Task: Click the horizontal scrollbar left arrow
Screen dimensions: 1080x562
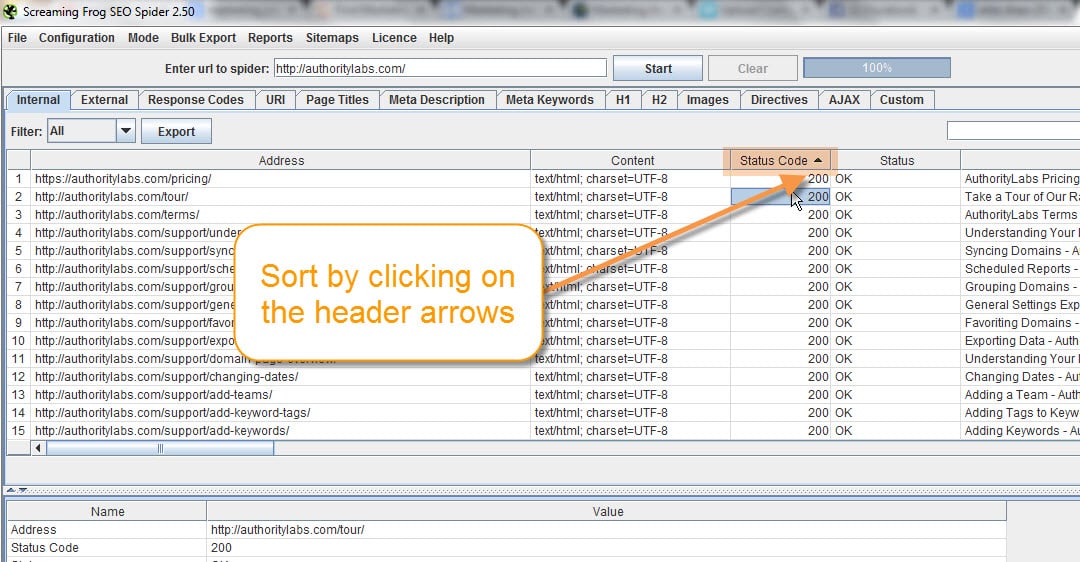Action: [38, 448]
